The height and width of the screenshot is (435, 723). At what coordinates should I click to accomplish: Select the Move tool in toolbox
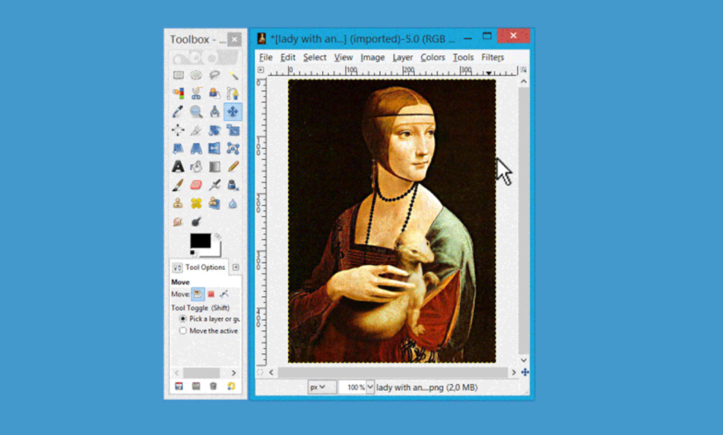[x=233, y=112]
